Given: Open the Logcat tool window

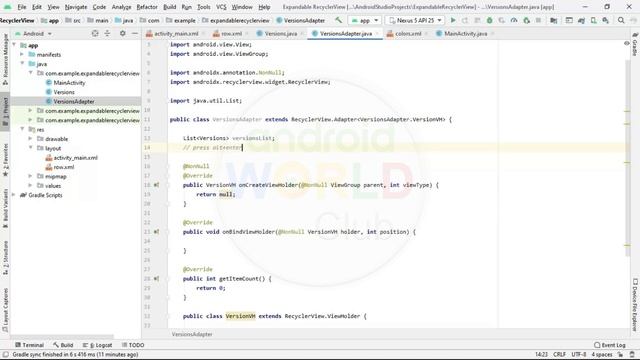Looking at the screenshot, I should pos(98,345).
